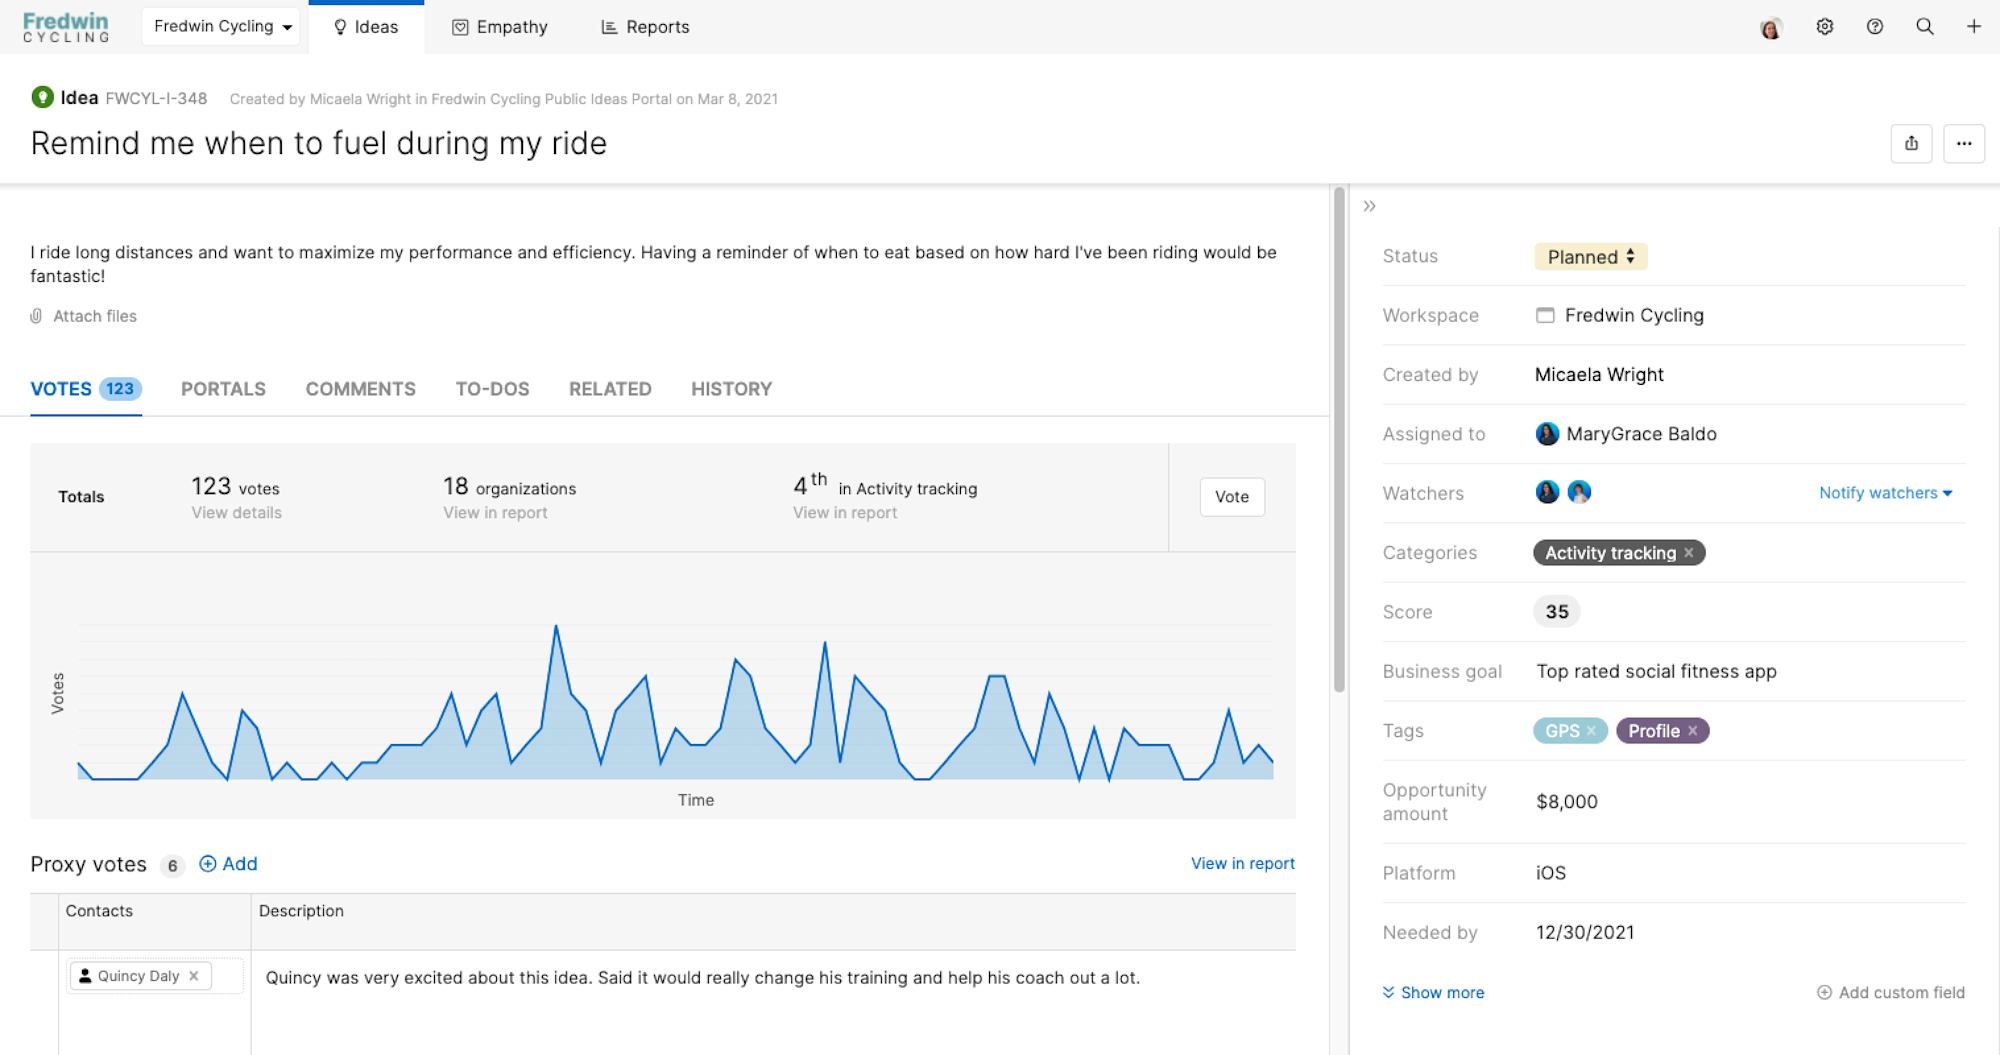
Task: Switch to the Comments tab
Action: tap(360, 389)
